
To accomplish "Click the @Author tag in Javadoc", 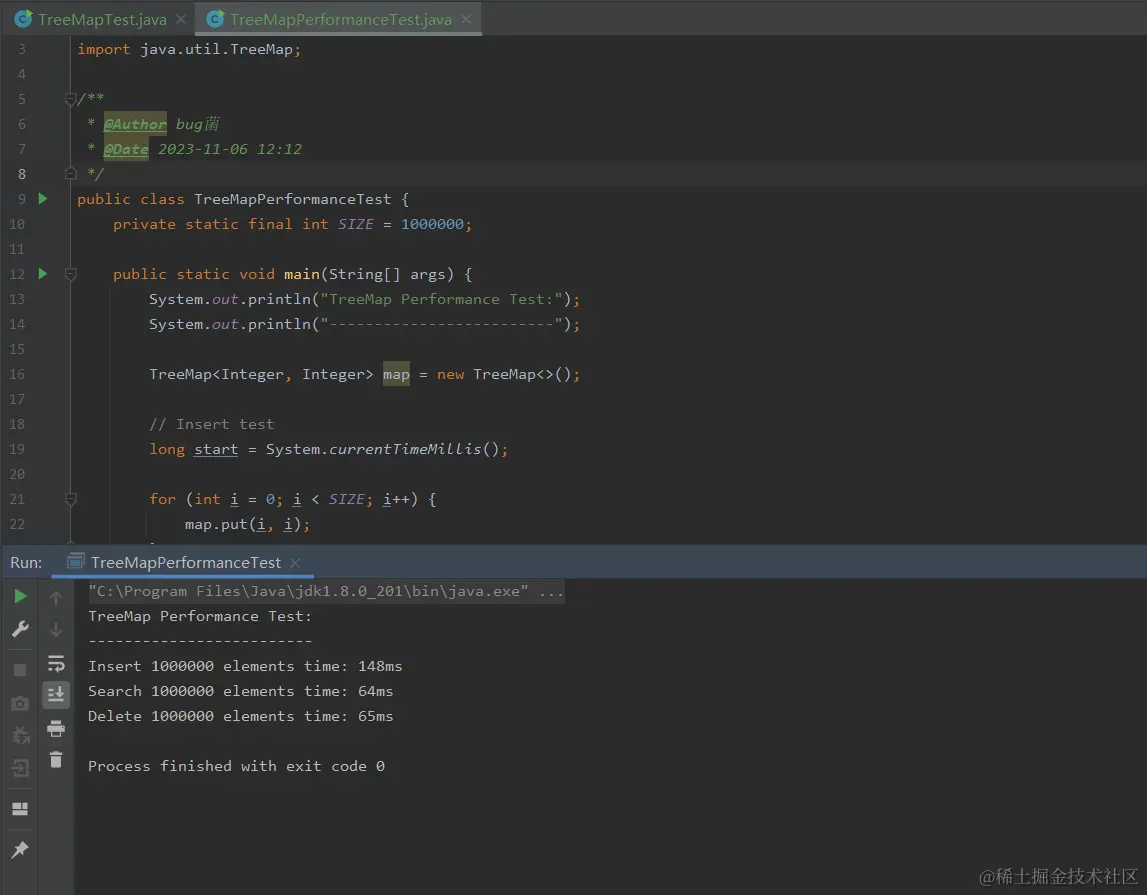I will point(135,124).
